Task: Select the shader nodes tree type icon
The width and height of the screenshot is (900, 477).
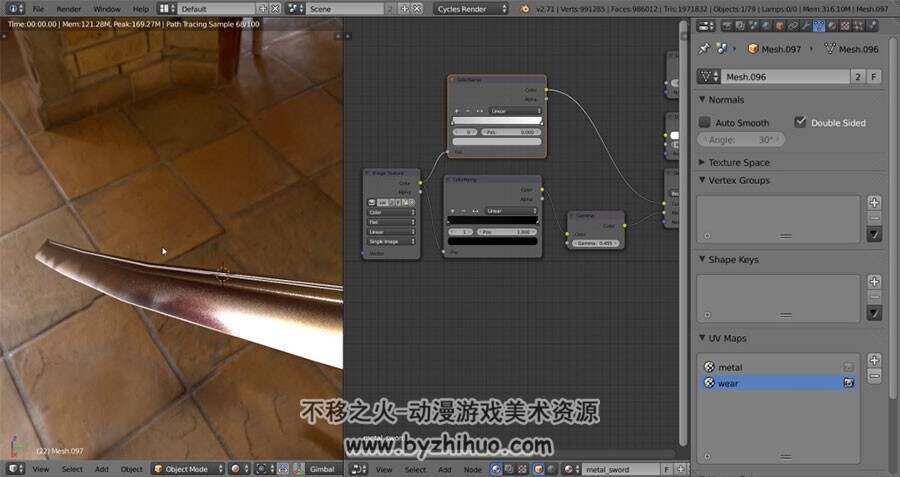Action: [496, 469]
